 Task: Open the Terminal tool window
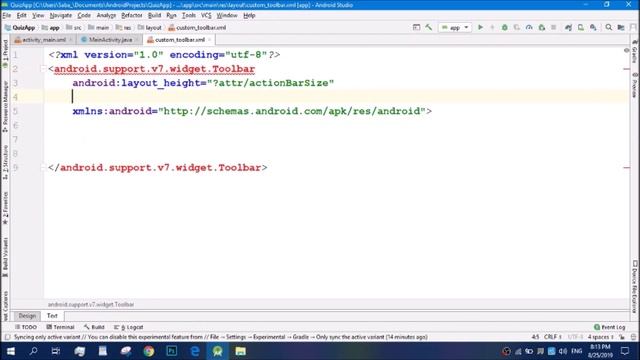pyautogui.click(x=60, y=327)
